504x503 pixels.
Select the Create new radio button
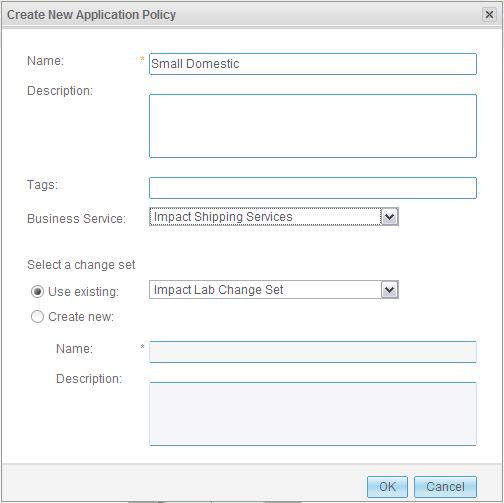point(37,316)
